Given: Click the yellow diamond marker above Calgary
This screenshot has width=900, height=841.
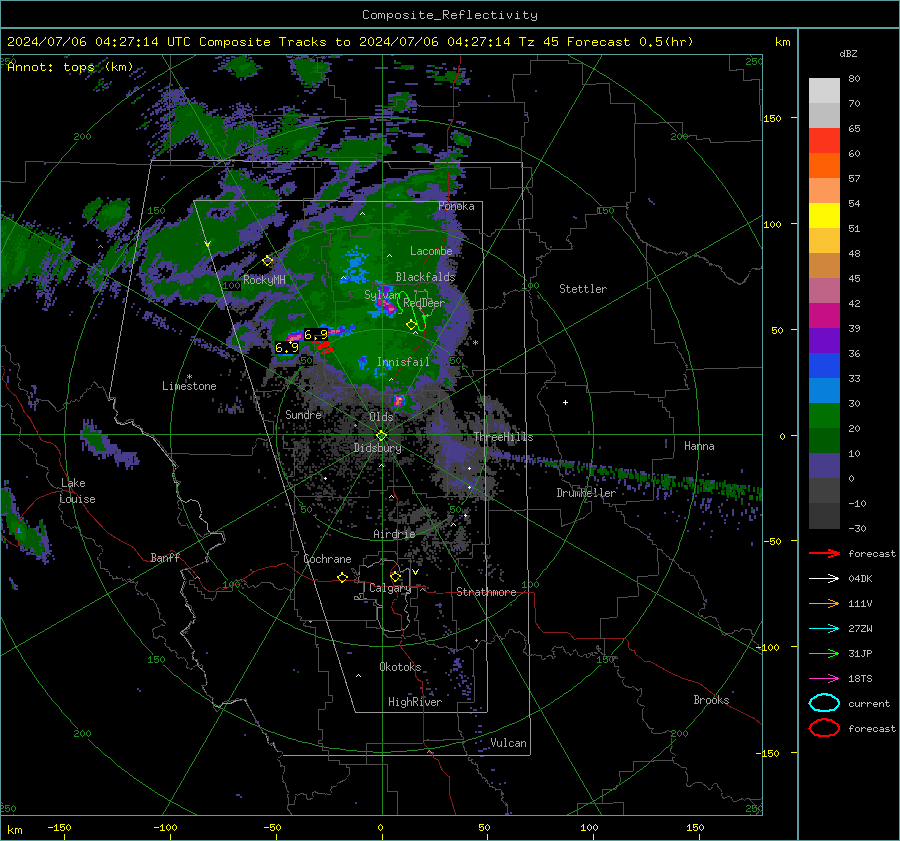Looking at the screenshot, I should click(x=395, y=576).
